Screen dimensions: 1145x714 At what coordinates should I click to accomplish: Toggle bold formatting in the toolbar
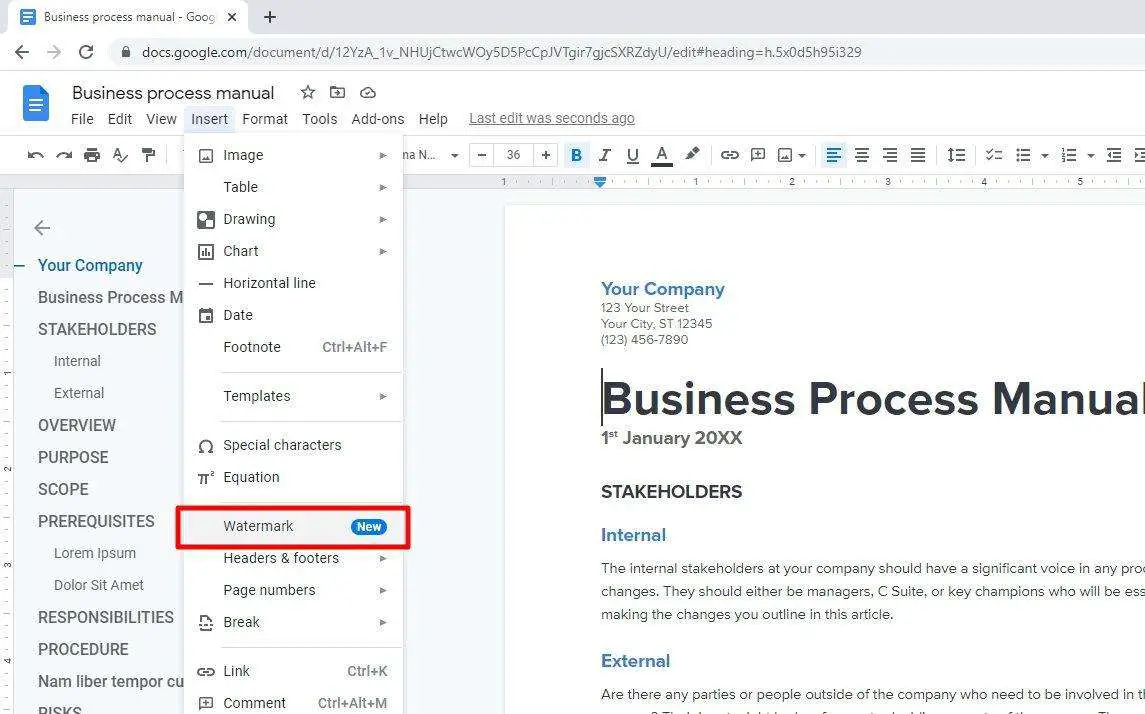click(x=576, y=155)
